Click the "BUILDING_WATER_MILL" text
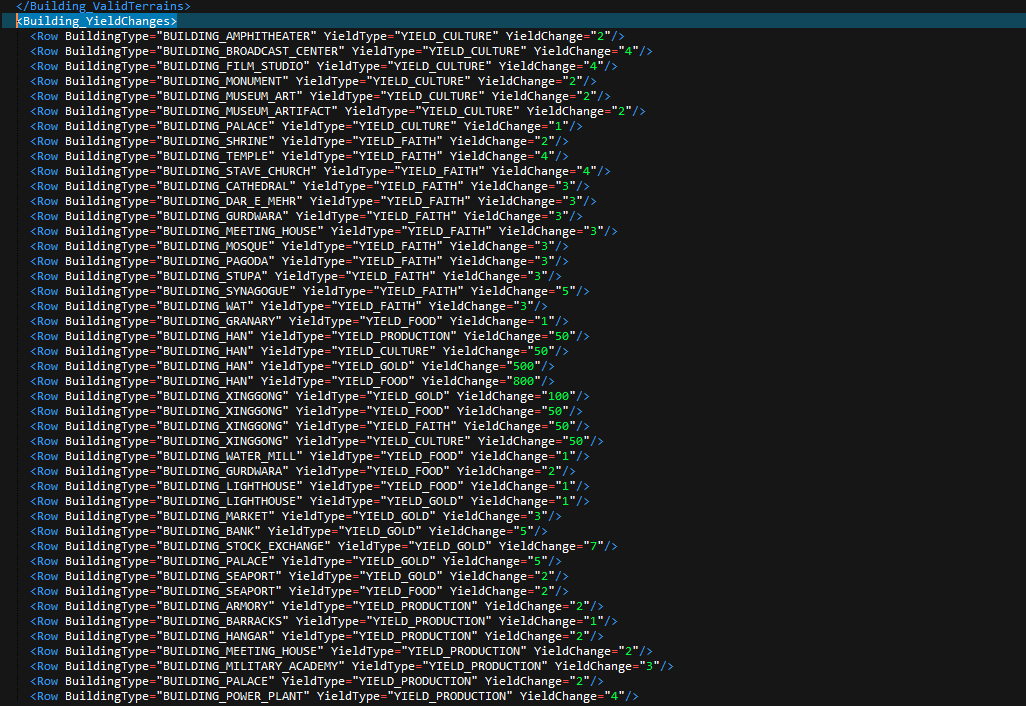This screenshot has height=706, width=1026. point(229,457)
